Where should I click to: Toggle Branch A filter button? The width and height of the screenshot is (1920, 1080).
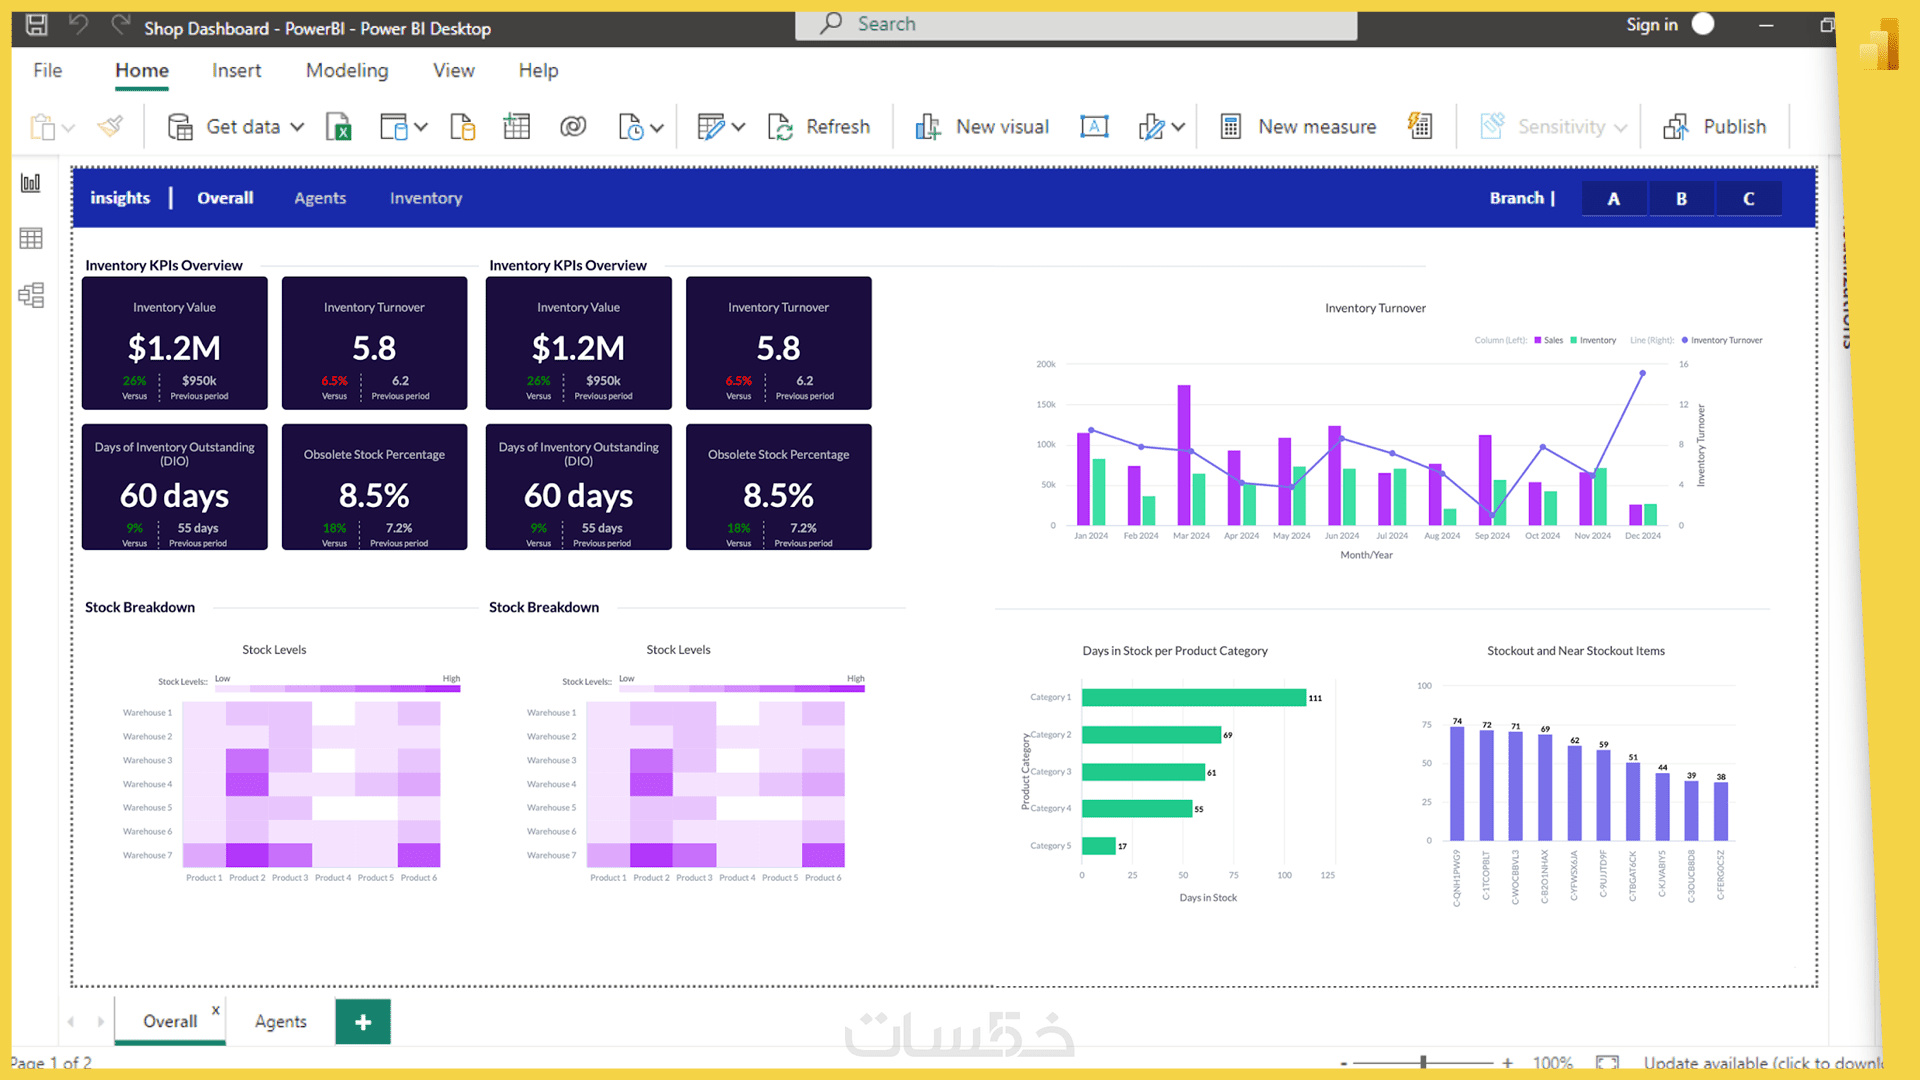pyautogui.click(x=1613, y=199)
